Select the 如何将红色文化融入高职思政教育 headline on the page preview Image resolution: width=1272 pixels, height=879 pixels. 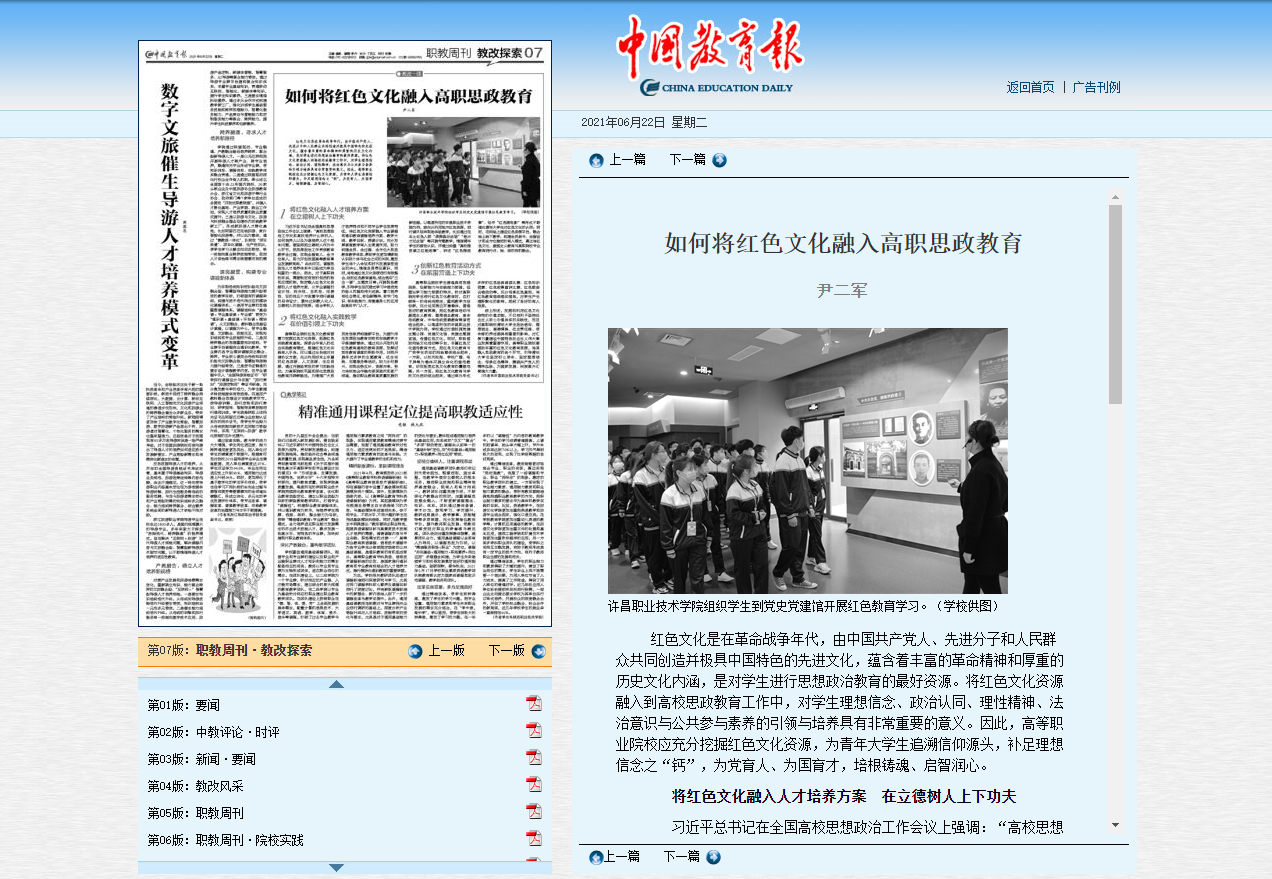tap(408, 97)
